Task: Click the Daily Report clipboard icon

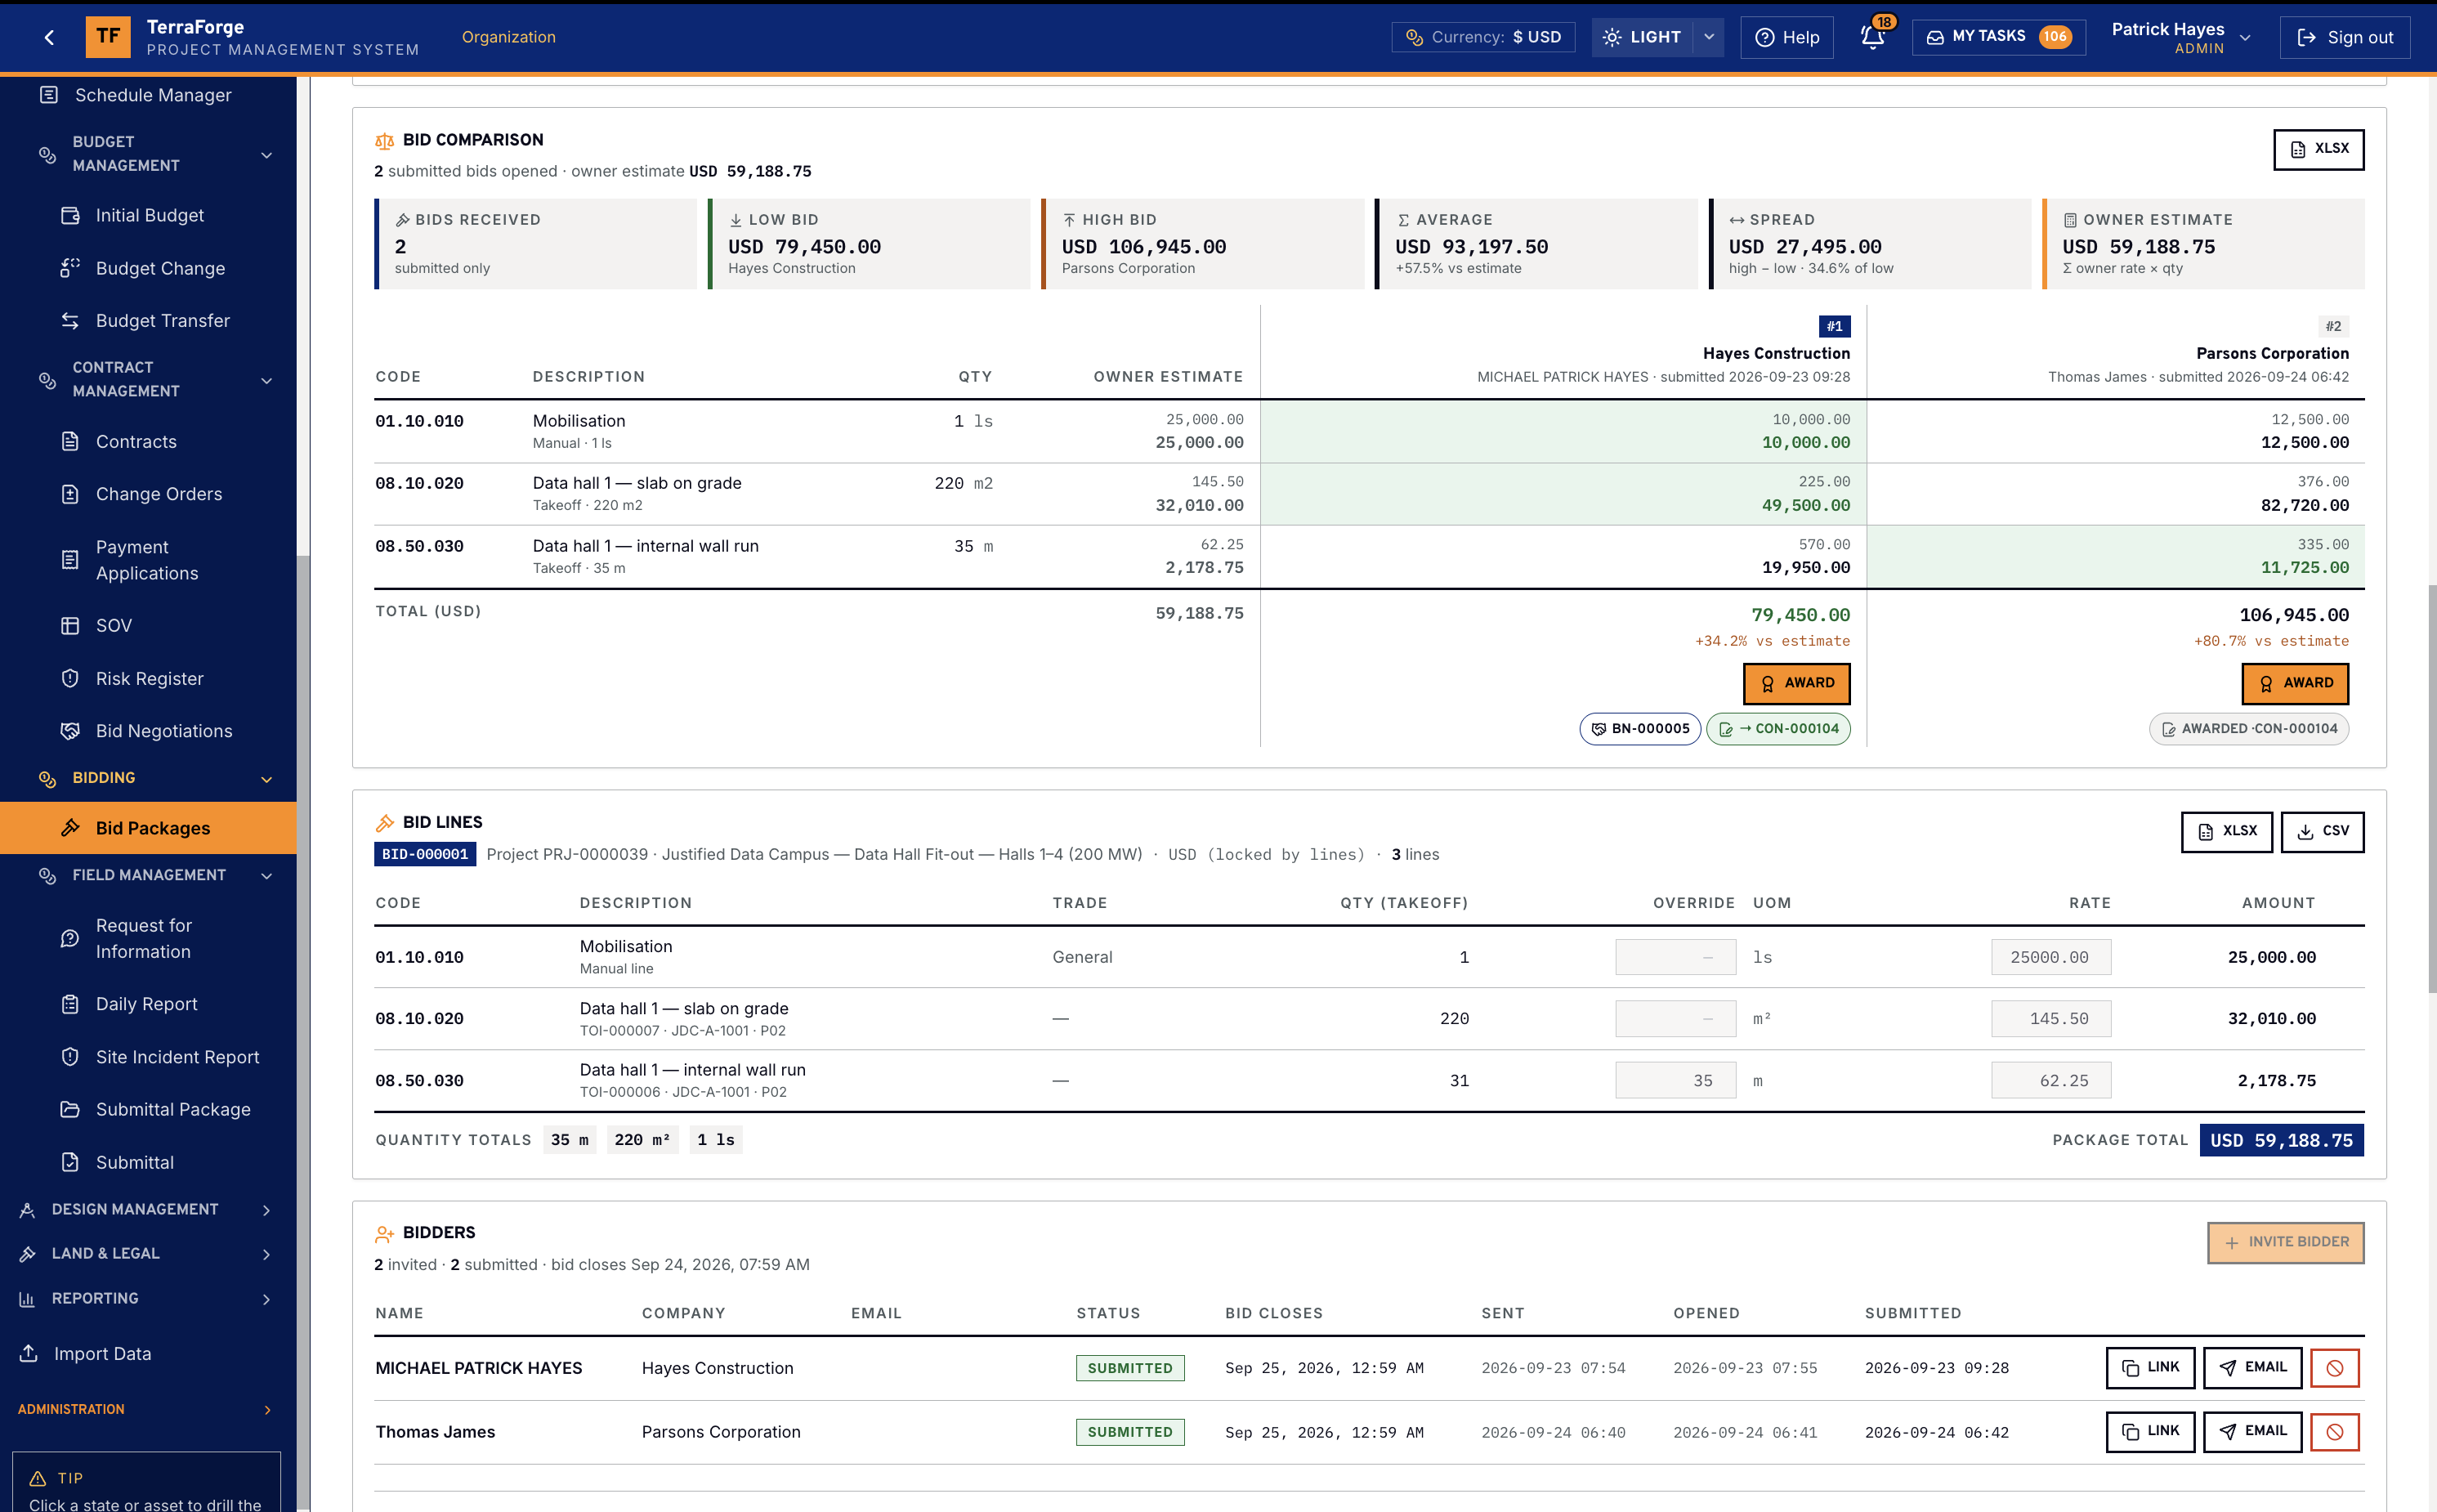Action: pyautogui.click(x=70, y=1004)
